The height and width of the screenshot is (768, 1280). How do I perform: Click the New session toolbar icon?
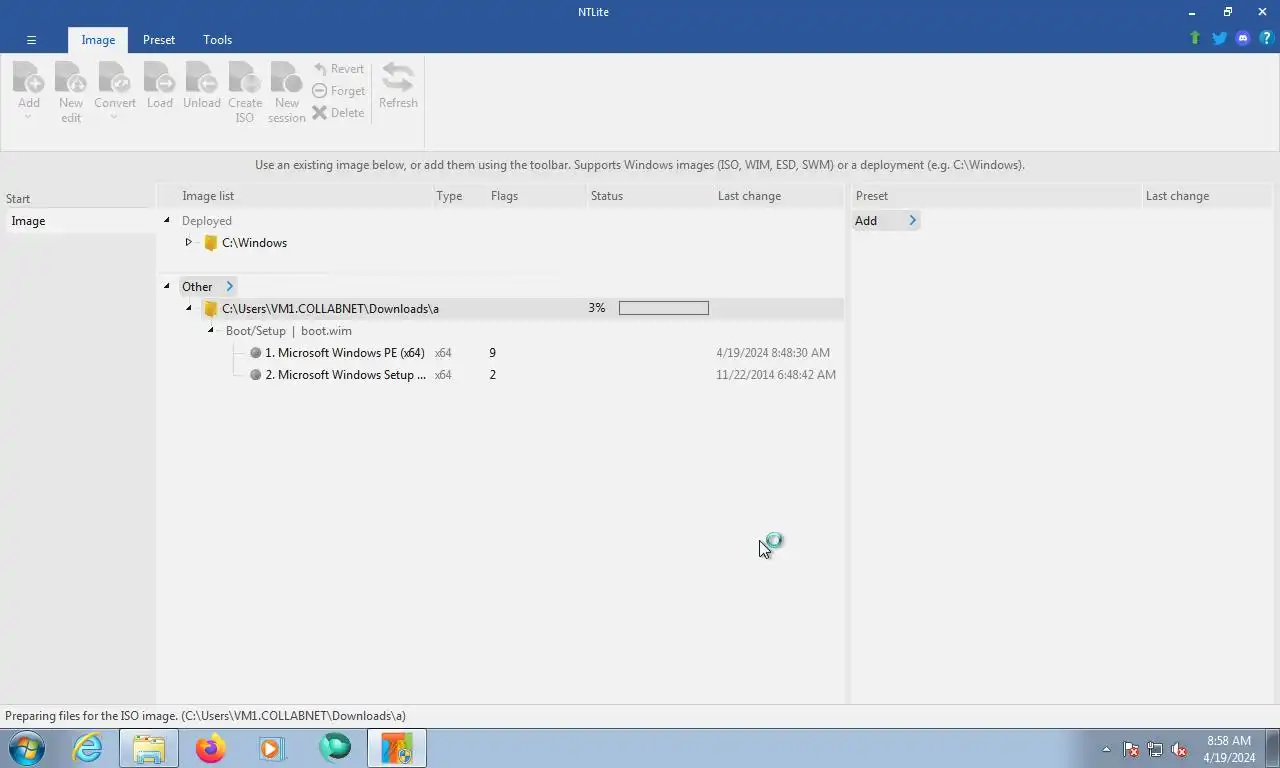point(286,78)
